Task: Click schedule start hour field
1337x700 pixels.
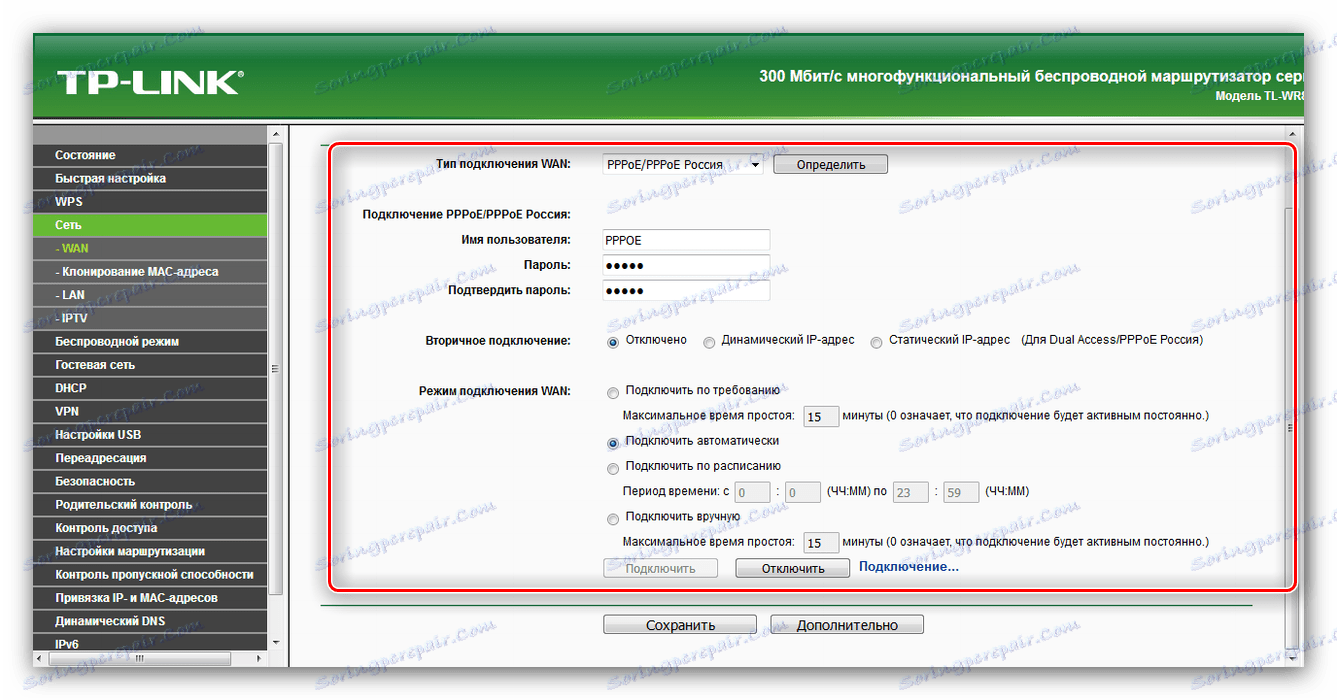Action: 753,492
